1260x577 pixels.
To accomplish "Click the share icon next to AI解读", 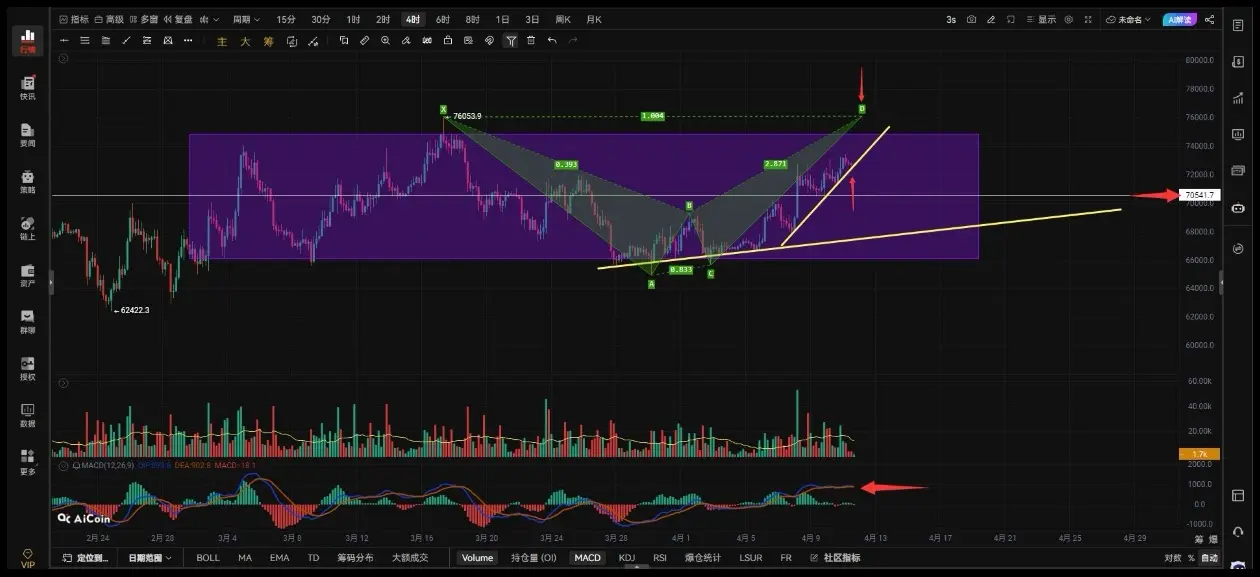I will [1210, 19].
